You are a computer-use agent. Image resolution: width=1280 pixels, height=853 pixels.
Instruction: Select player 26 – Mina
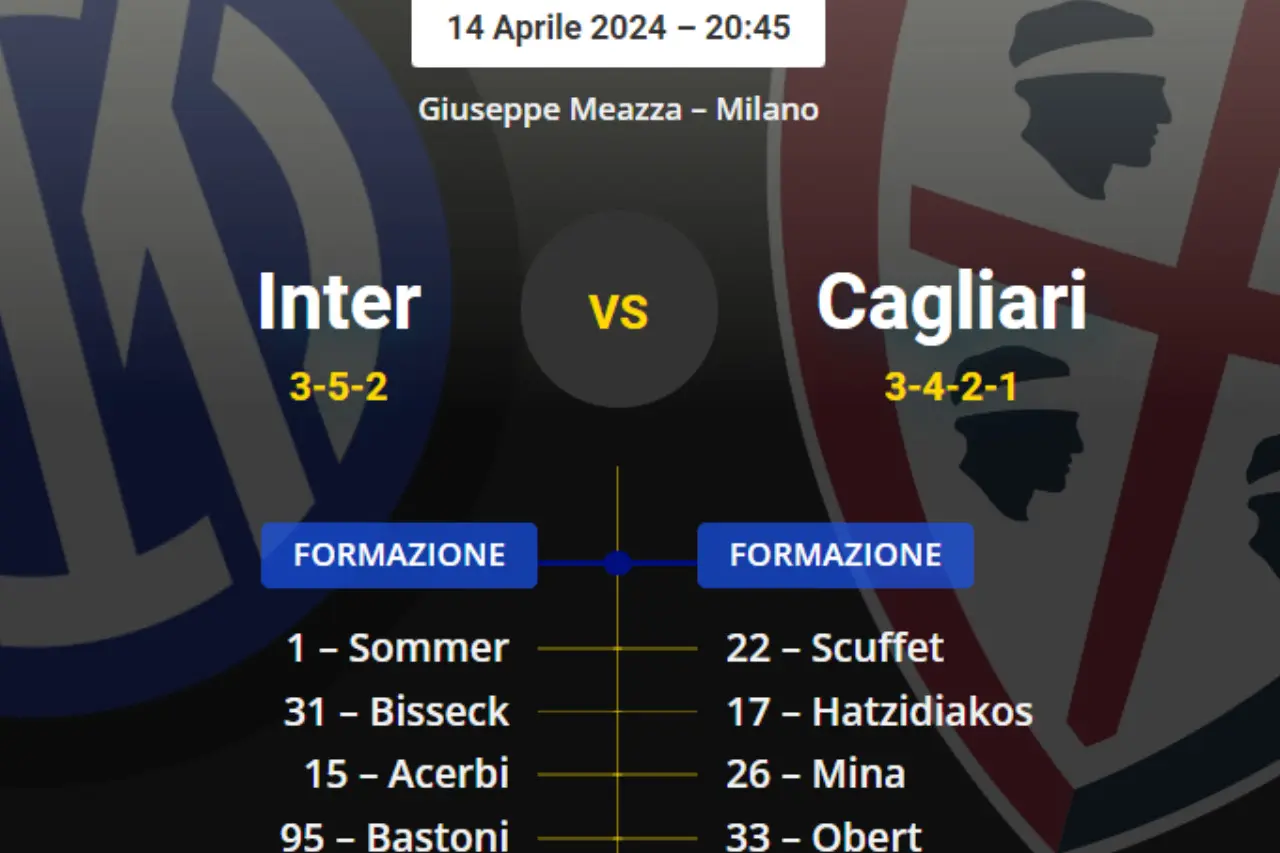(815, 774)
